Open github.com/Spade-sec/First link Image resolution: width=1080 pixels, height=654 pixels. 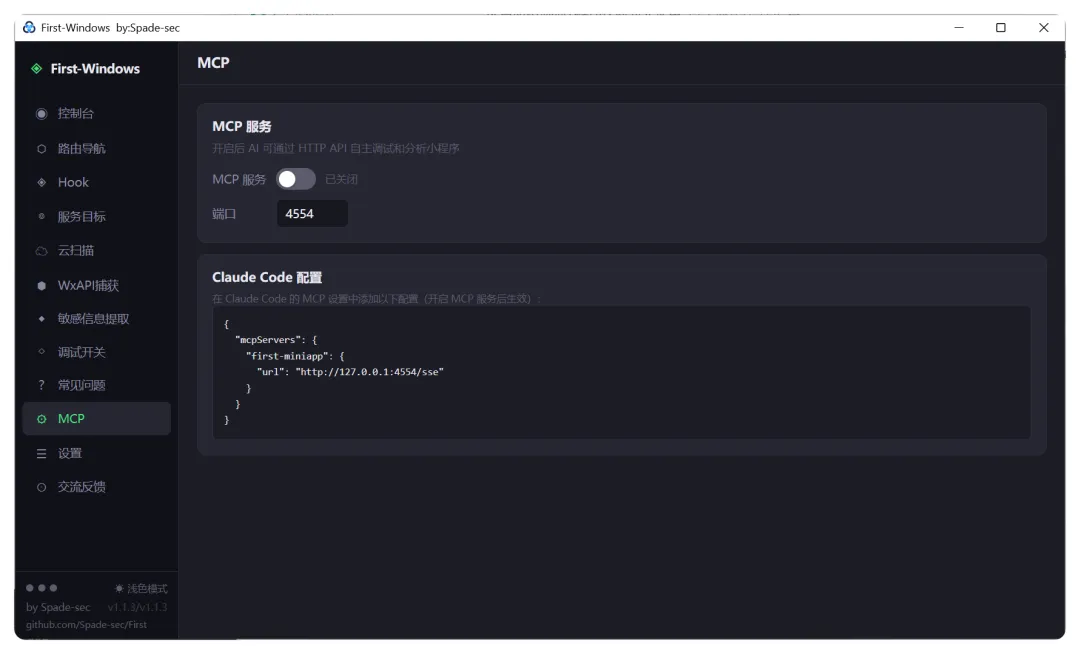pyautogui.click(x=86, y=624)
